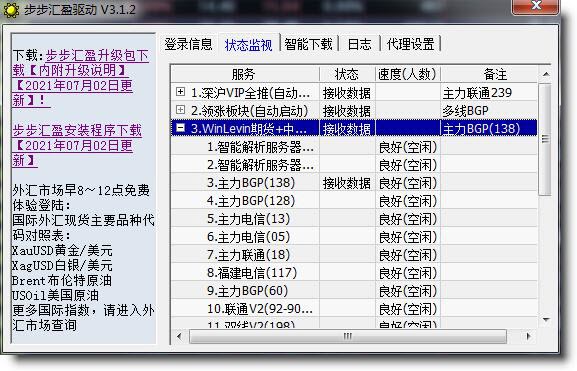The height and width of the screenshot is (371, 577).
Task: Click the USOil美国原油 text line
Action: pos(55,295)
